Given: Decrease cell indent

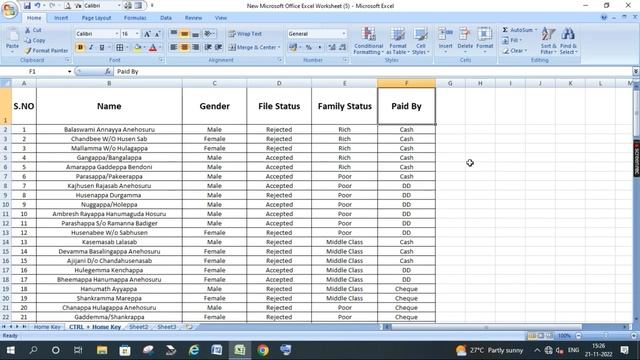Looking at the screenshot, I should coord(208,48).
